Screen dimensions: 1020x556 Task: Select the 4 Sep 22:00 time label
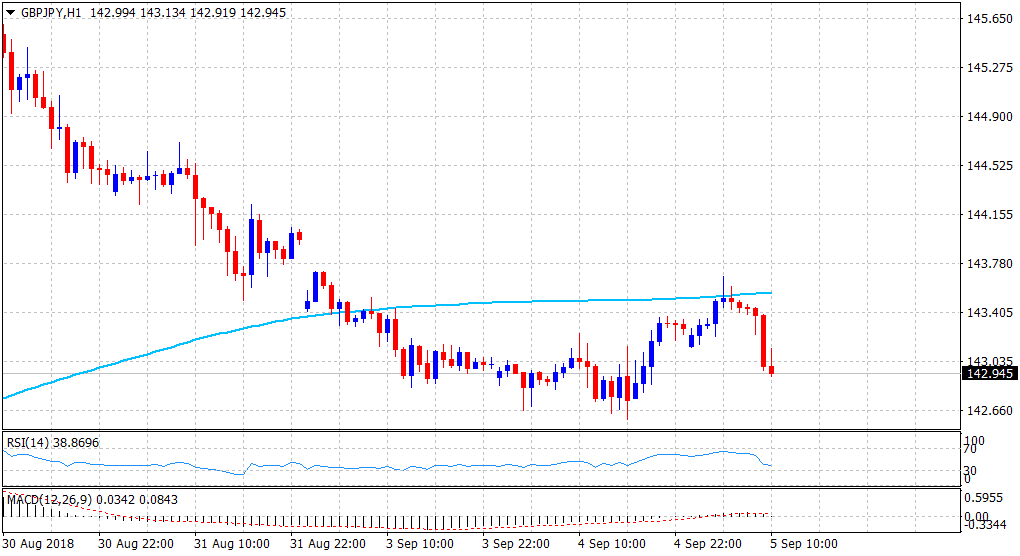(707, 544)
